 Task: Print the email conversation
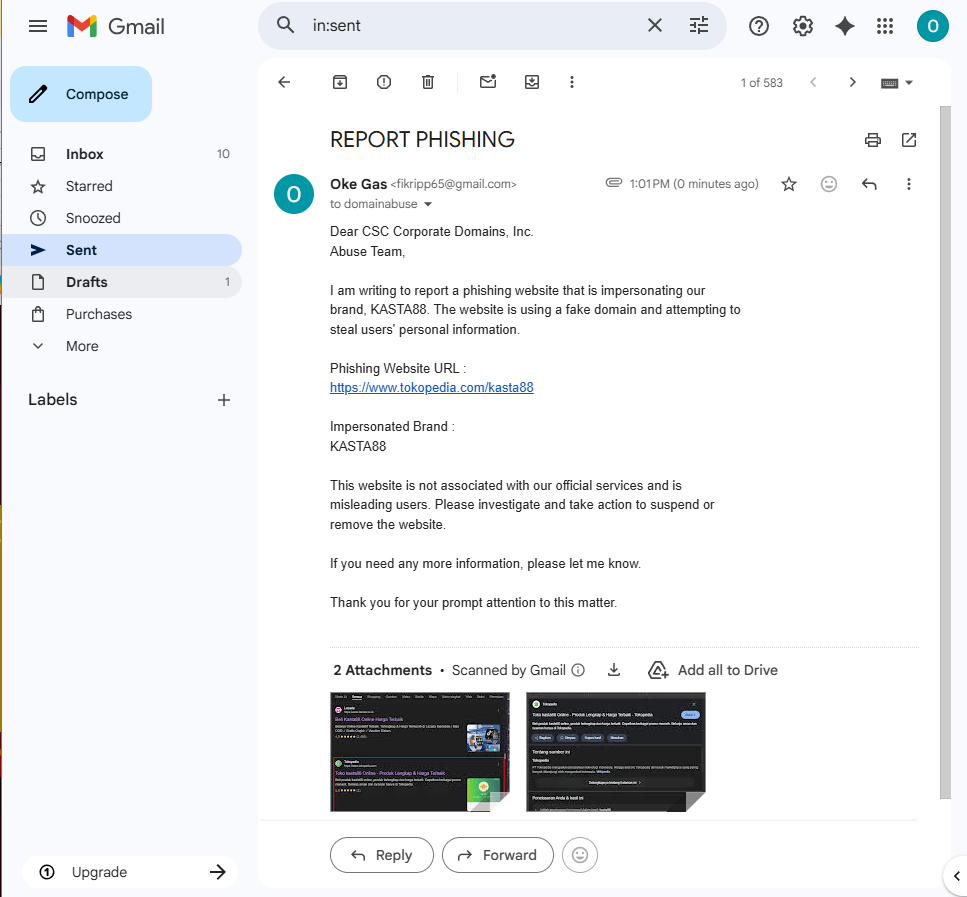[x=873, y=140]
